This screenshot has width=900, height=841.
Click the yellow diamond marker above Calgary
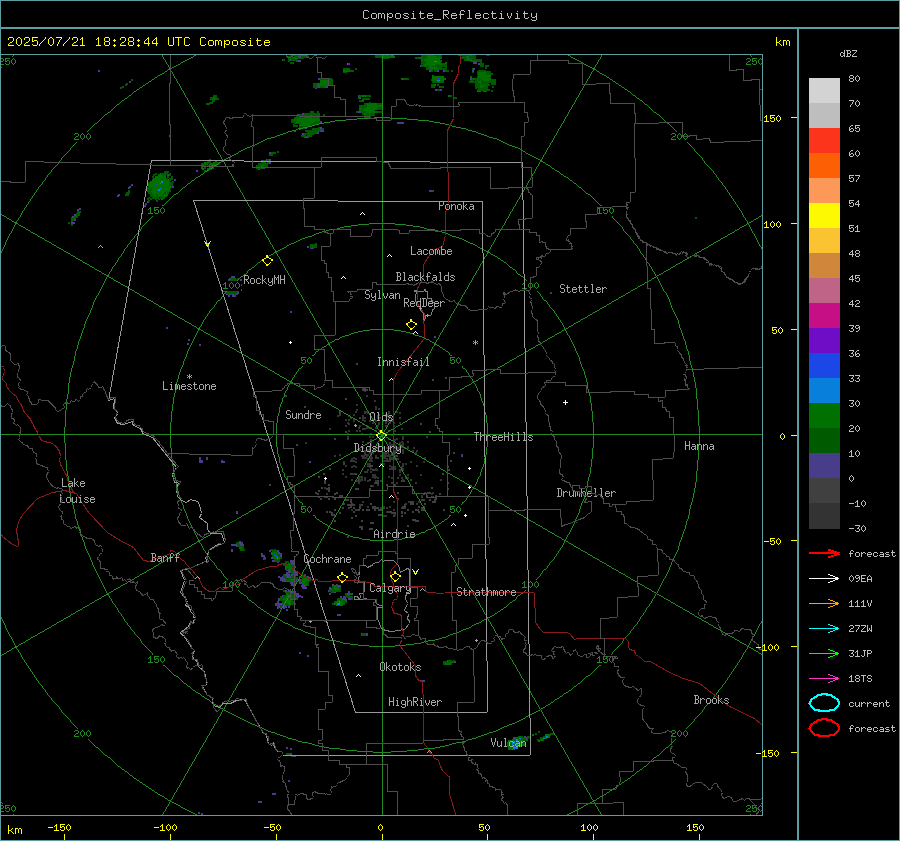[x=395, y=576]
